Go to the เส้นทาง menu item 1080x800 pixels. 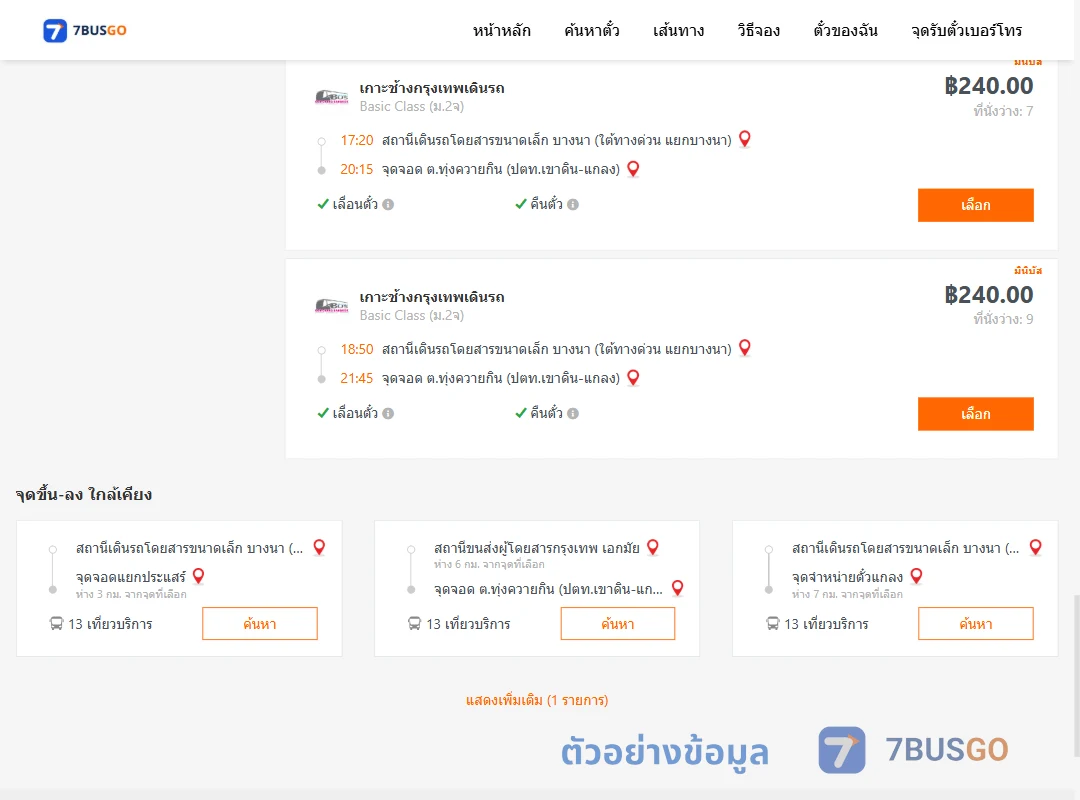point(678,30)
